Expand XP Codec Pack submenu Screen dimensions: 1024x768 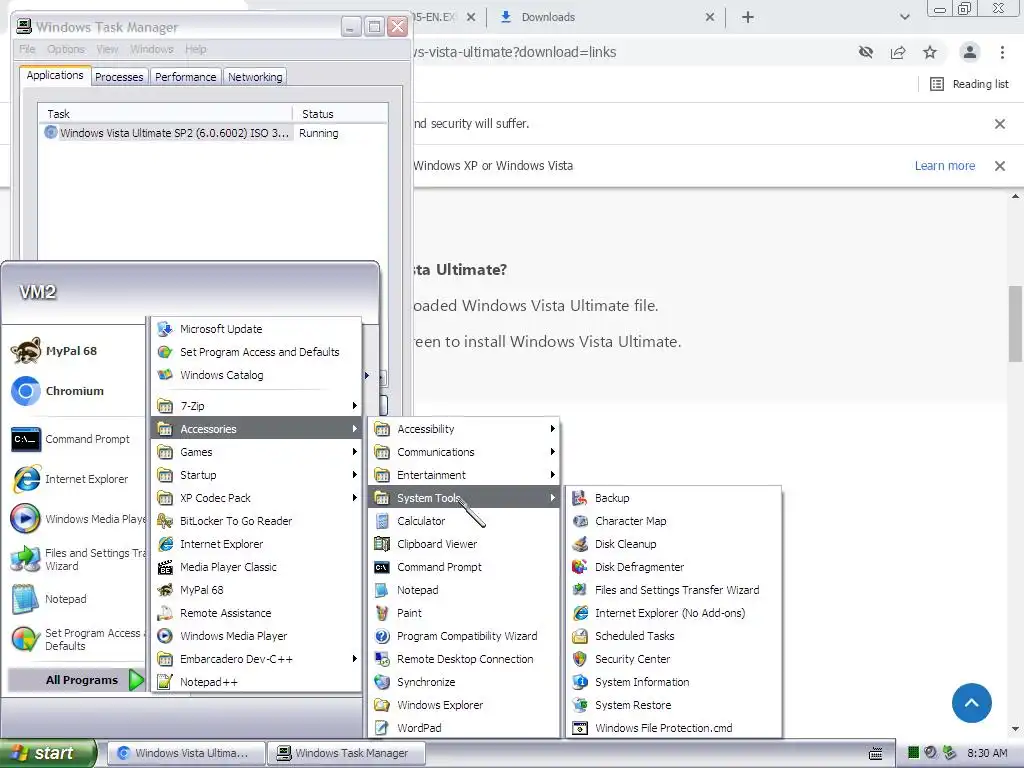[257, 498]
